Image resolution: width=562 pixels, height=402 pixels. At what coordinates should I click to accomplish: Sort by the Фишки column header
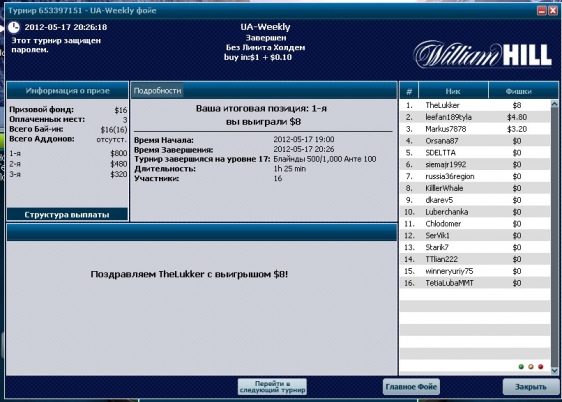(x=519, y=91)
